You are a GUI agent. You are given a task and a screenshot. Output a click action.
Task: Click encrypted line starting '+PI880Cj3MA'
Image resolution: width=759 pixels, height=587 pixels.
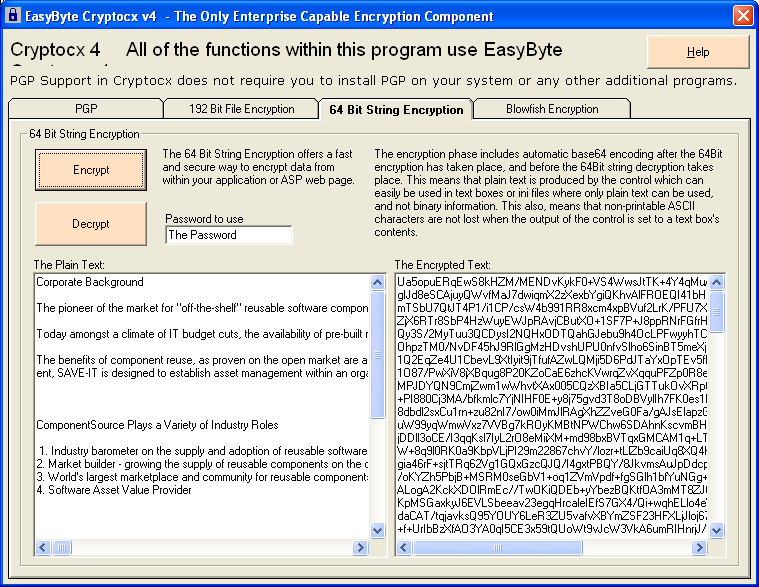point(552,399)
